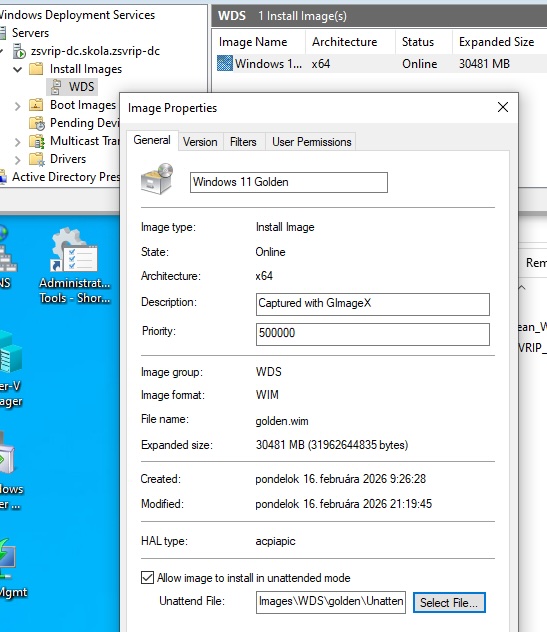Click the Pending Devices folder icon

point(37,123)
